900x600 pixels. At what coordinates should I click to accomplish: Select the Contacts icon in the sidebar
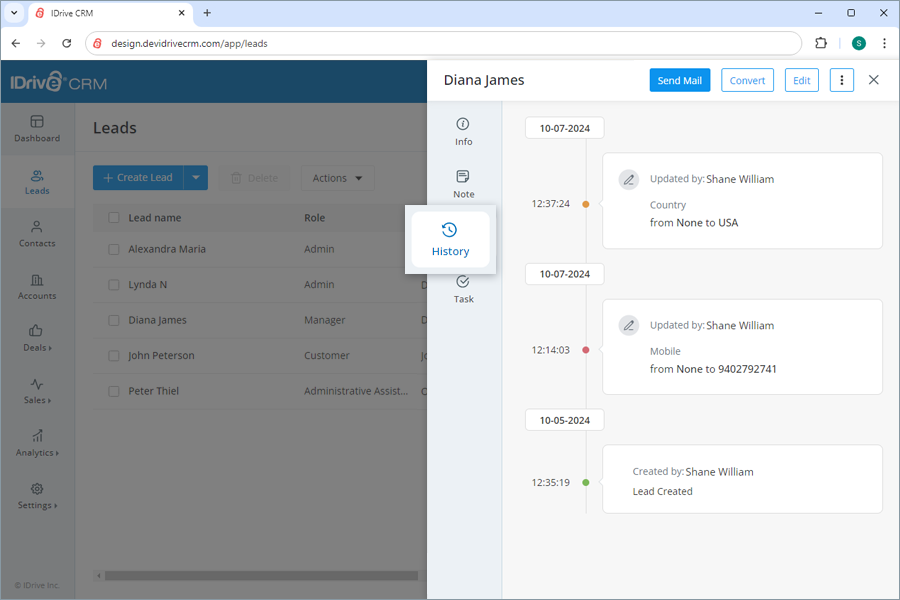coord(37,233)
